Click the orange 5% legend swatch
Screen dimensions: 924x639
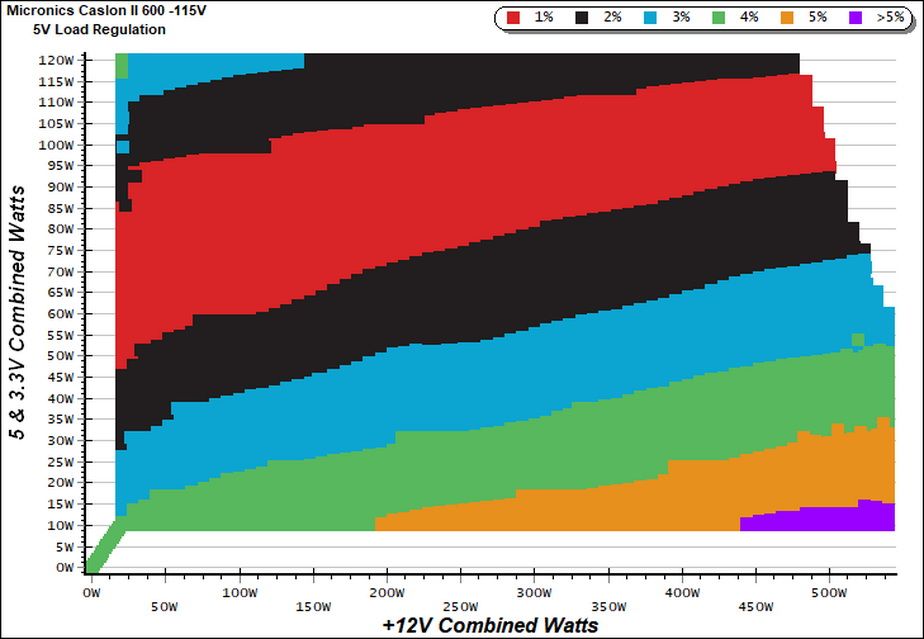pos(787,18)
